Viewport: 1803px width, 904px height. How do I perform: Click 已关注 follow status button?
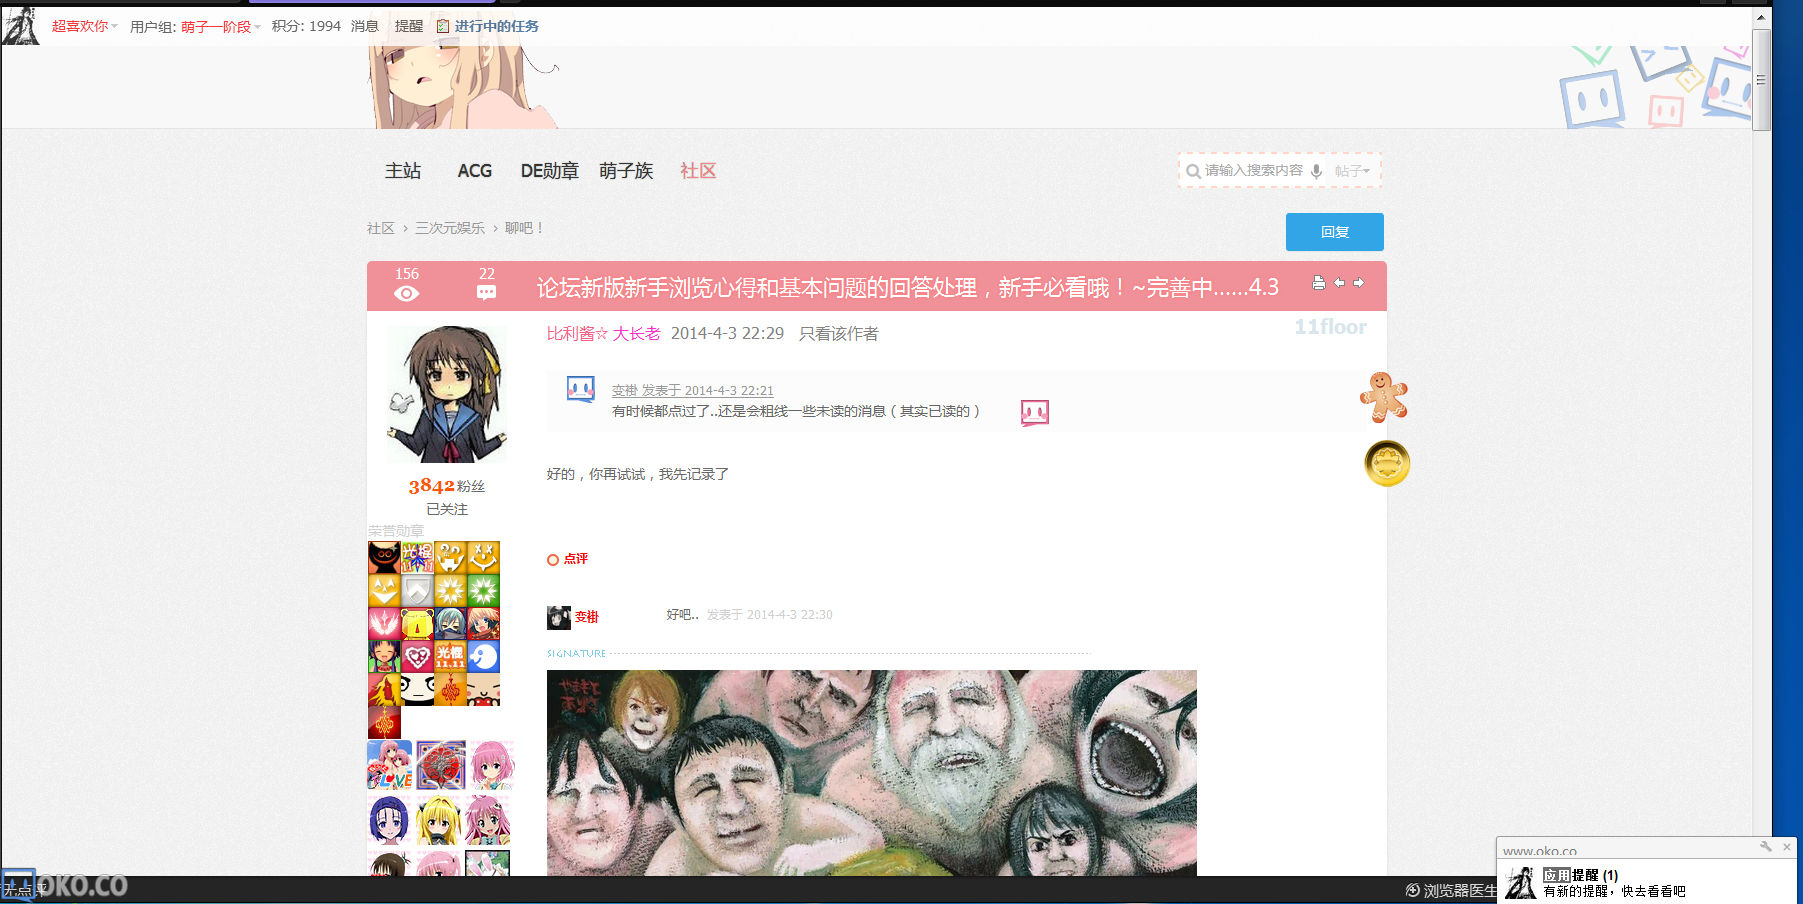[447, 509]
